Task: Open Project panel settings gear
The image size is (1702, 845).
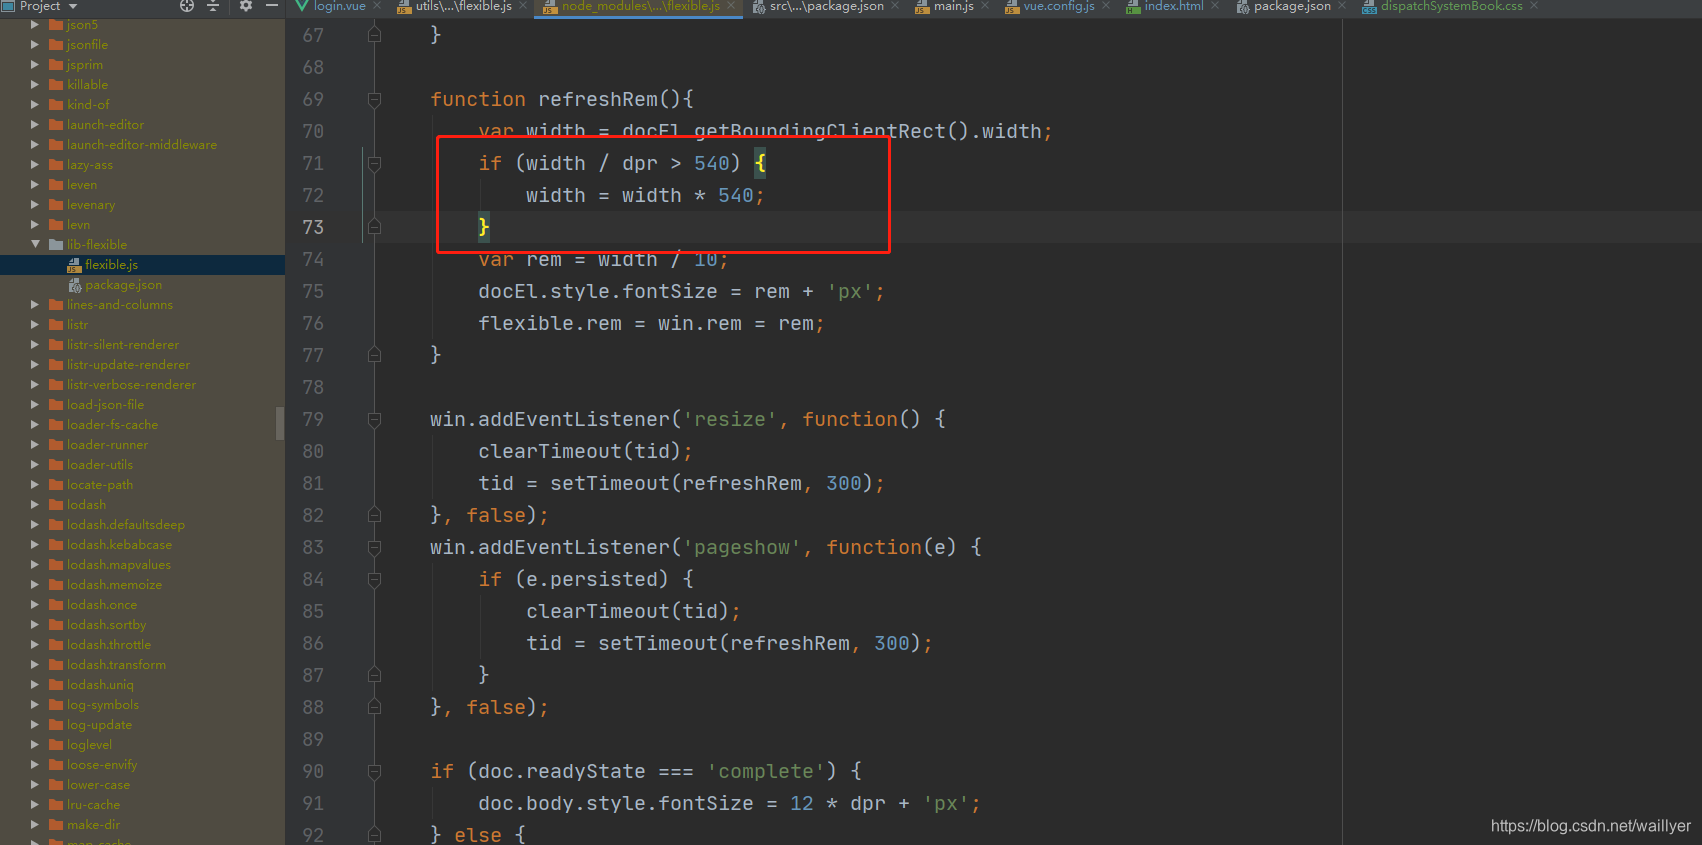Action: tap(246, 6)
